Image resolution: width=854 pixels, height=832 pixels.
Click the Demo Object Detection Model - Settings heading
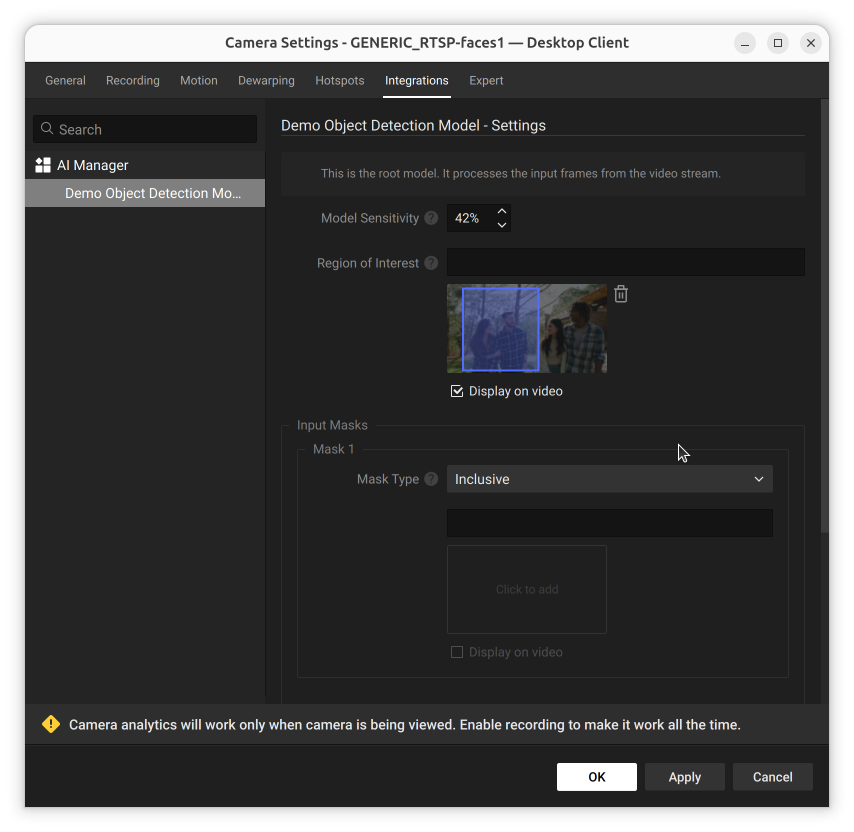[413, 125]
